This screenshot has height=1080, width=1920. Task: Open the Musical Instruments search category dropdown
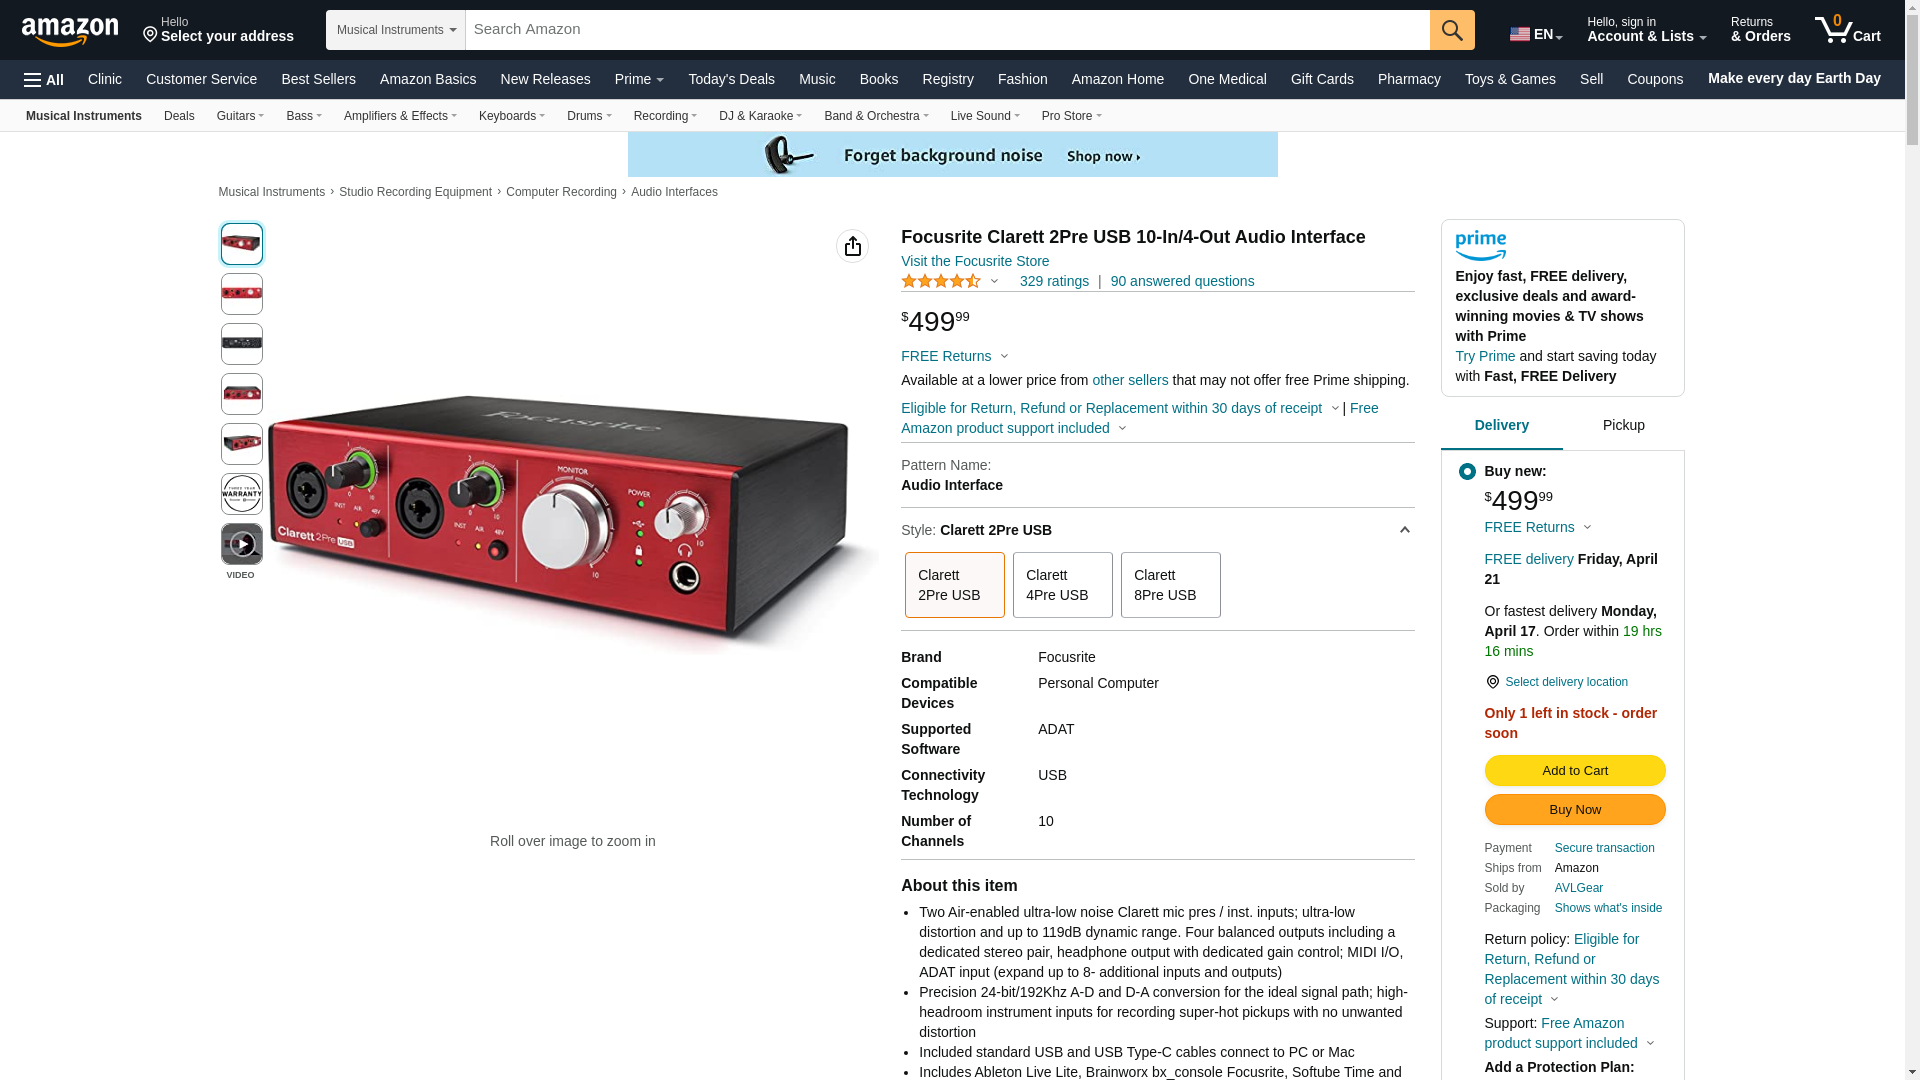coord(396,30)
